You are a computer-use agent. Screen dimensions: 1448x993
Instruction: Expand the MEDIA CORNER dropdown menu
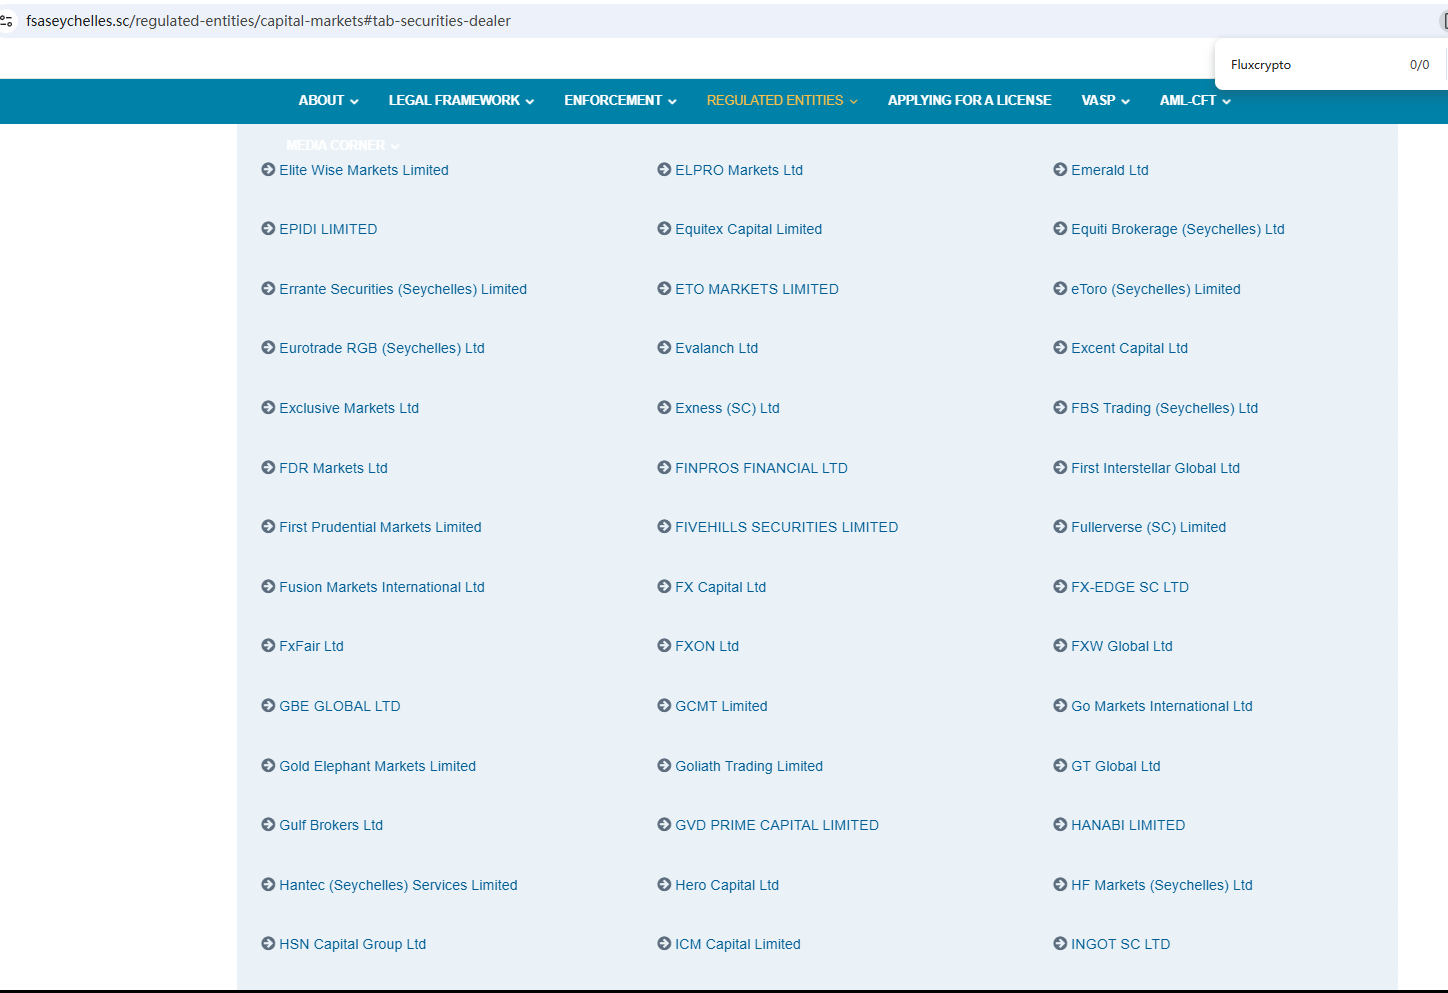(342, 146)
